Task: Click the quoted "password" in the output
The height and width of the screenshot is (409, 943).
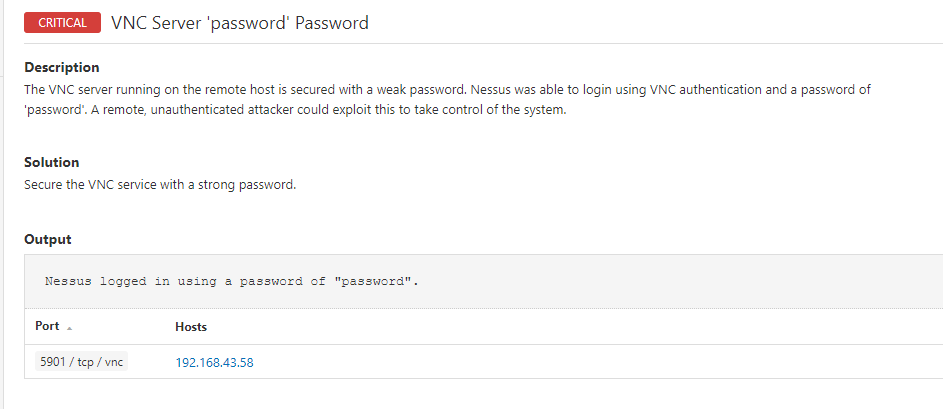Action: point(375,281)
